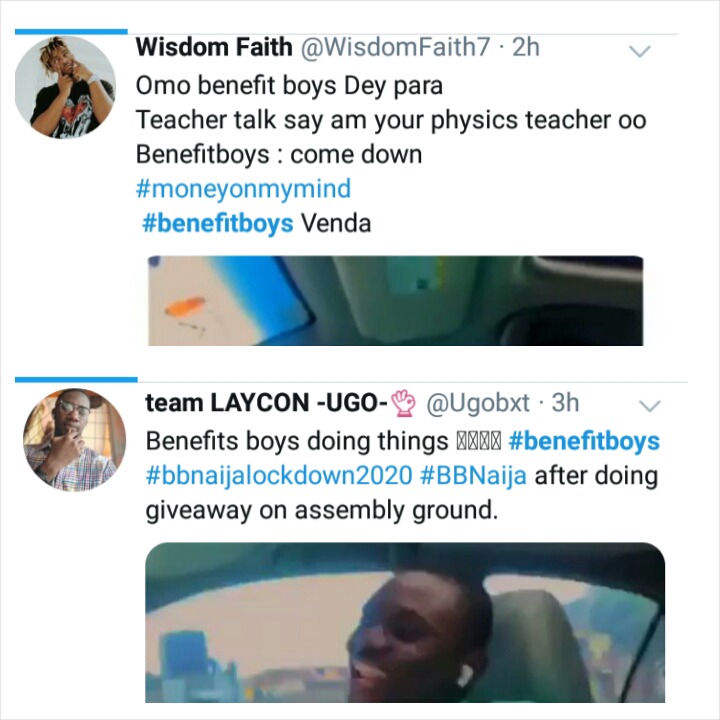The image size is (720, 720).
Task: Expand options chevron on team LAYCON tweet
Action: point(649,405)
